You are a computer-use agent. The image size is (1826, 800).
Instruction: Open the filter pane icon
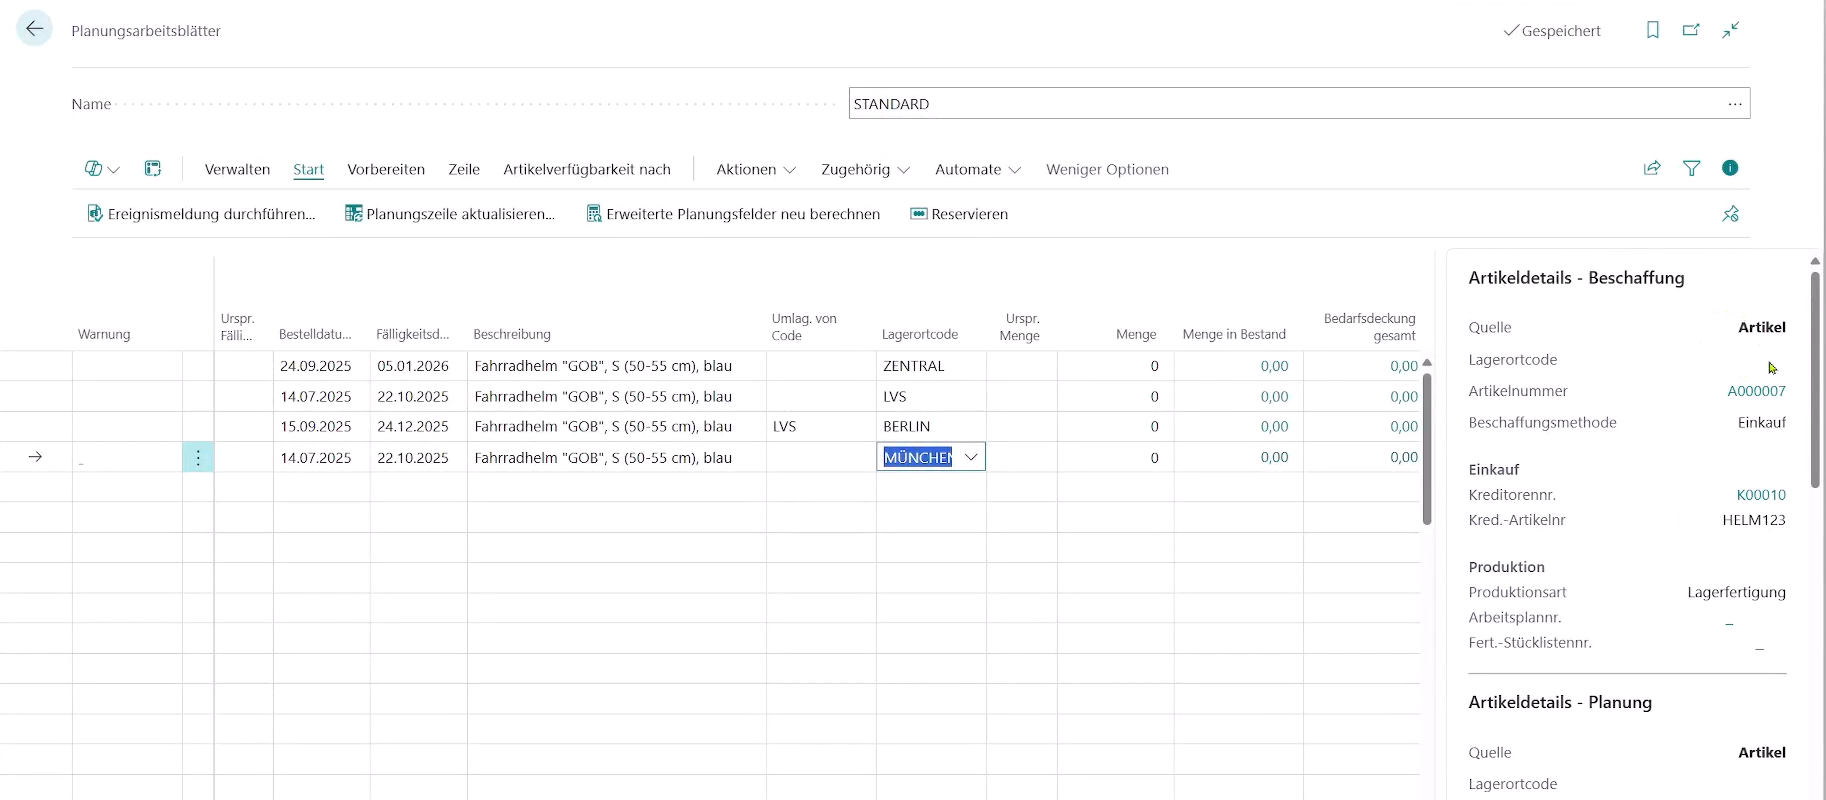1691,168
